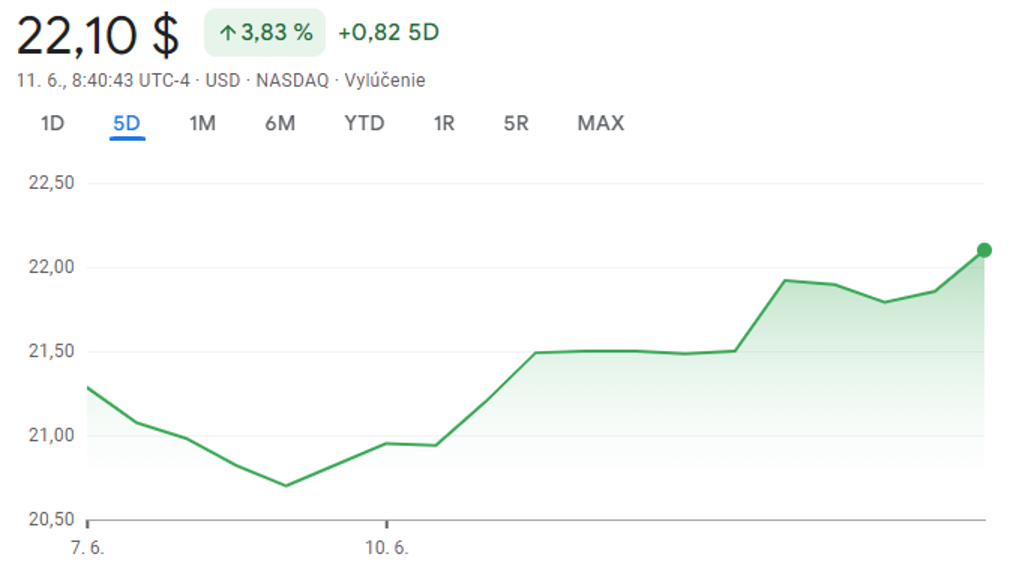1028x562 pixels.
Task: Click the 22,50 y-axis label
Action: click(x=54, y=183)
